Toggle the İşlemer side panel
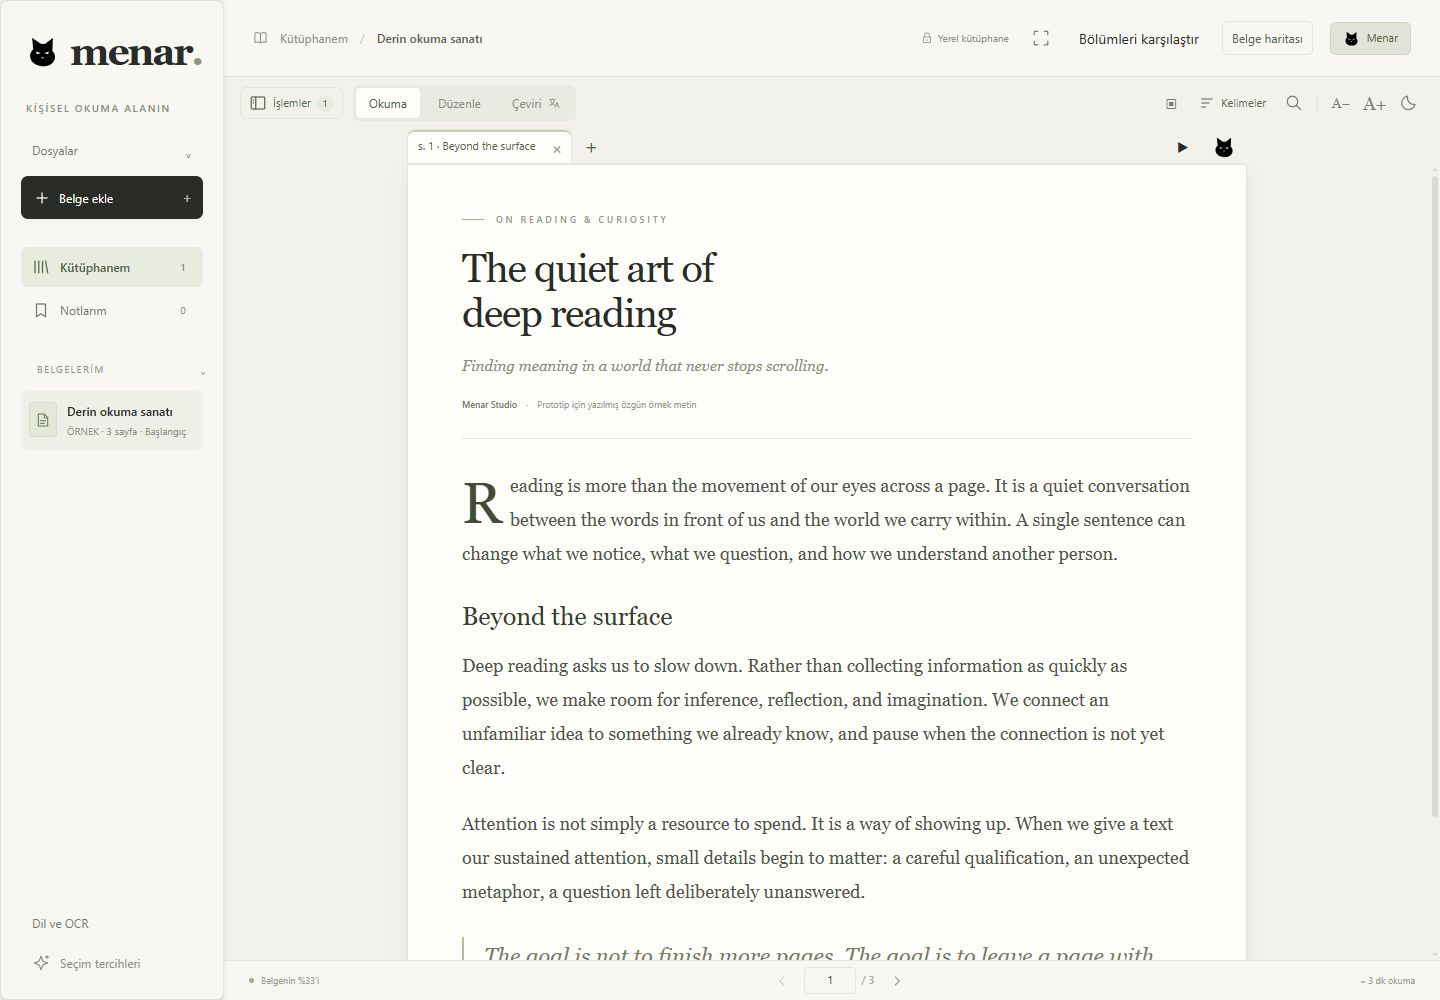The width and height of the screenshot is (1440, 1000). [x=291, y=103]
